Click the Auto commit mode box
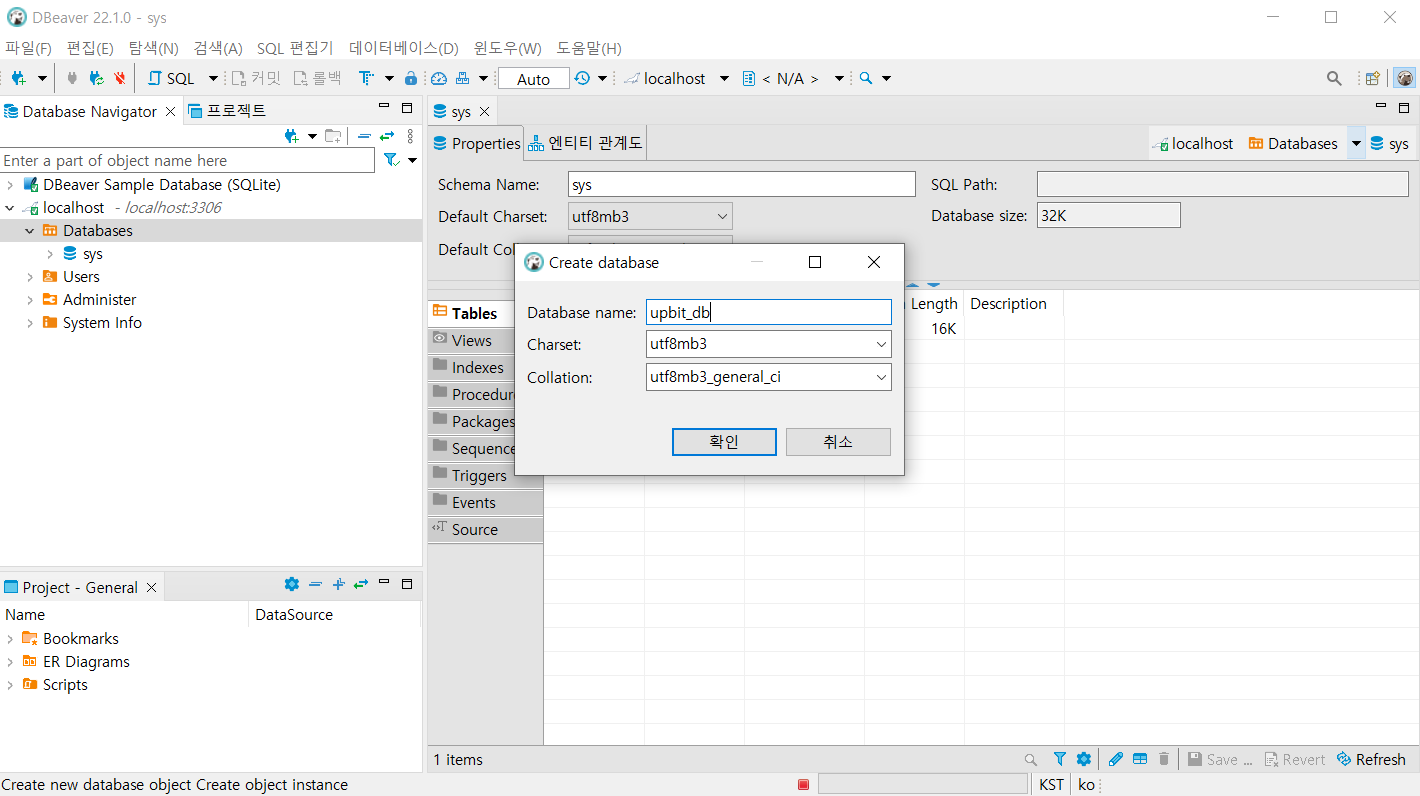The image size is (1420, 796). click(533, 78)
